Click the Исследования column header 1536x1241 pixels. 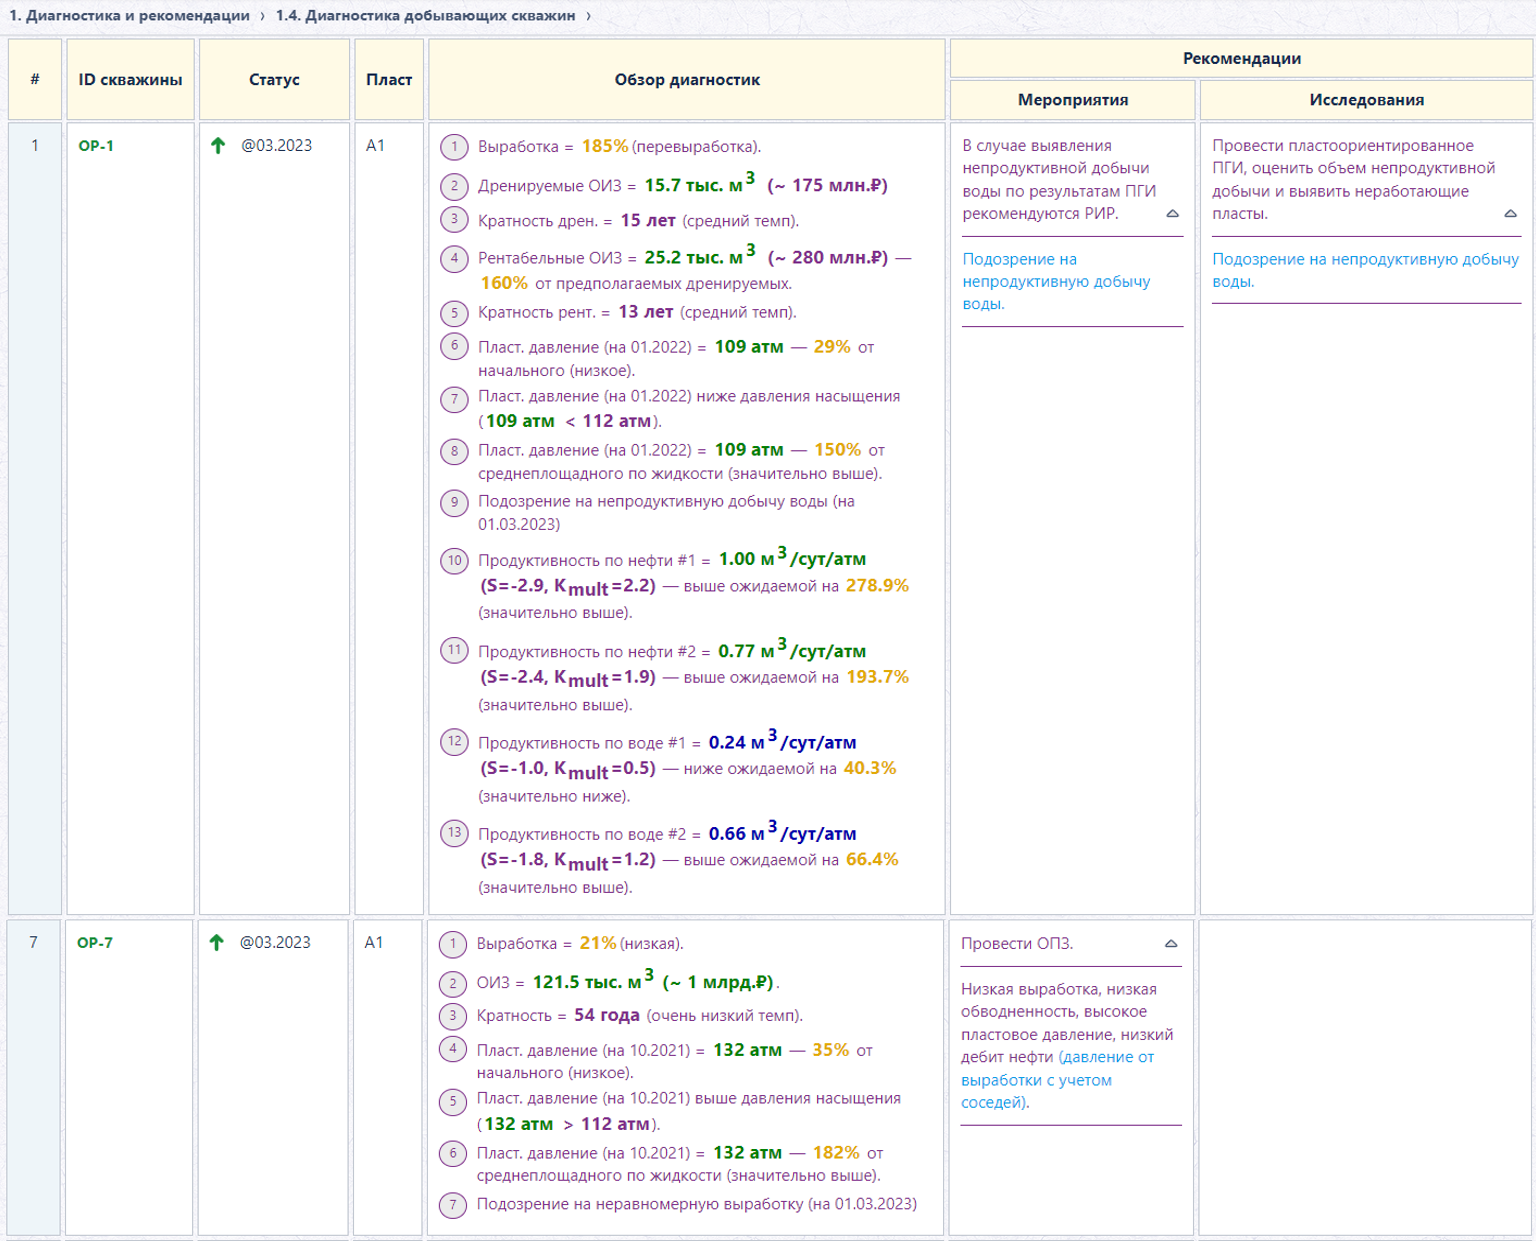tap(1366, 100)
